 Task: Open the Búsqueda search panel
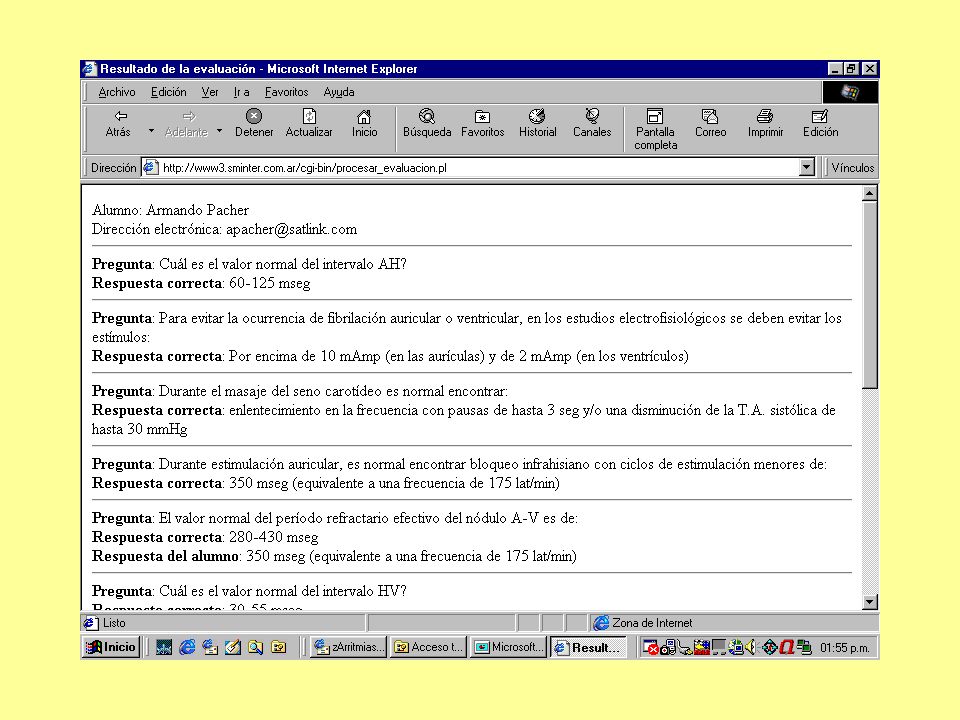427,124
